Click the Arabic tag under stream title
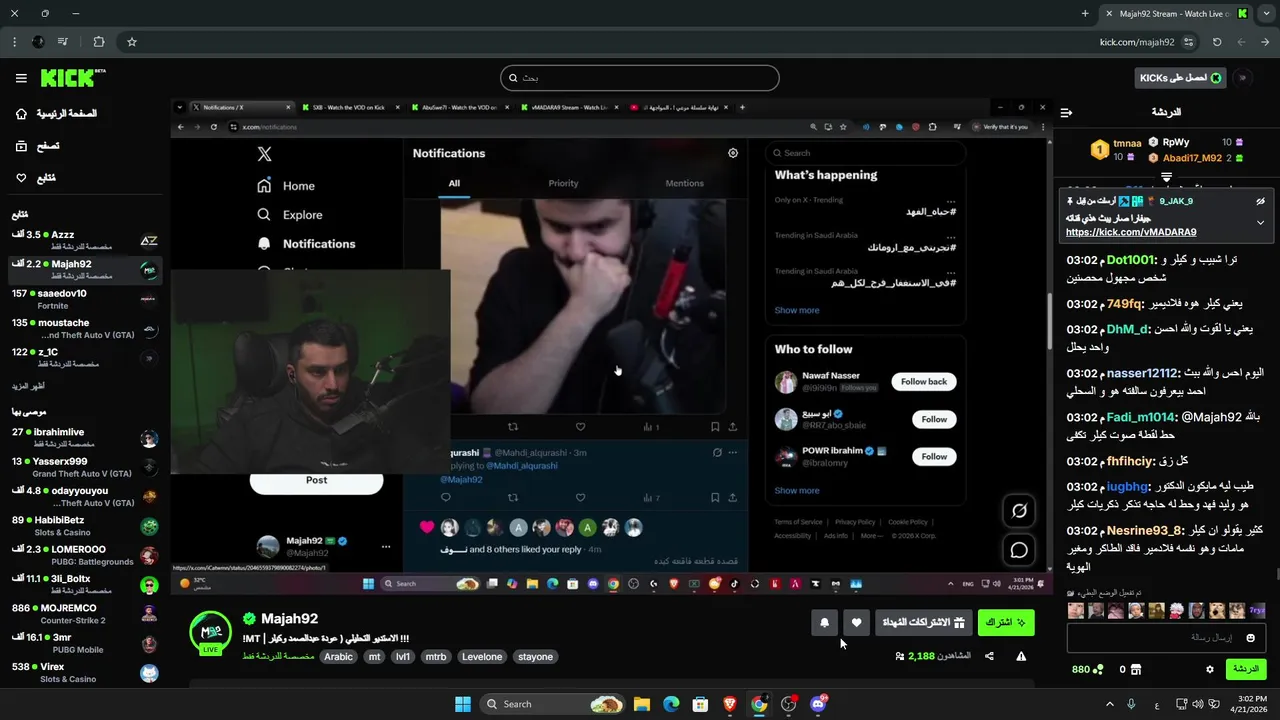1280x720 pixels. (338, 657)
